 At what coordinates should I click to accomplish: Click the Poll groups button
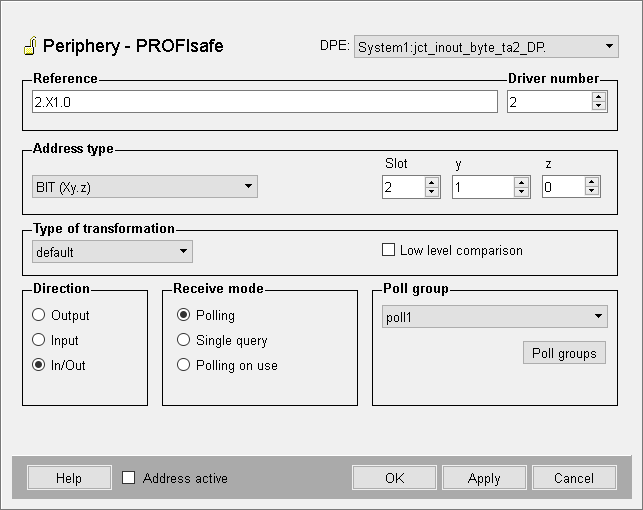(x=564, y=353)
